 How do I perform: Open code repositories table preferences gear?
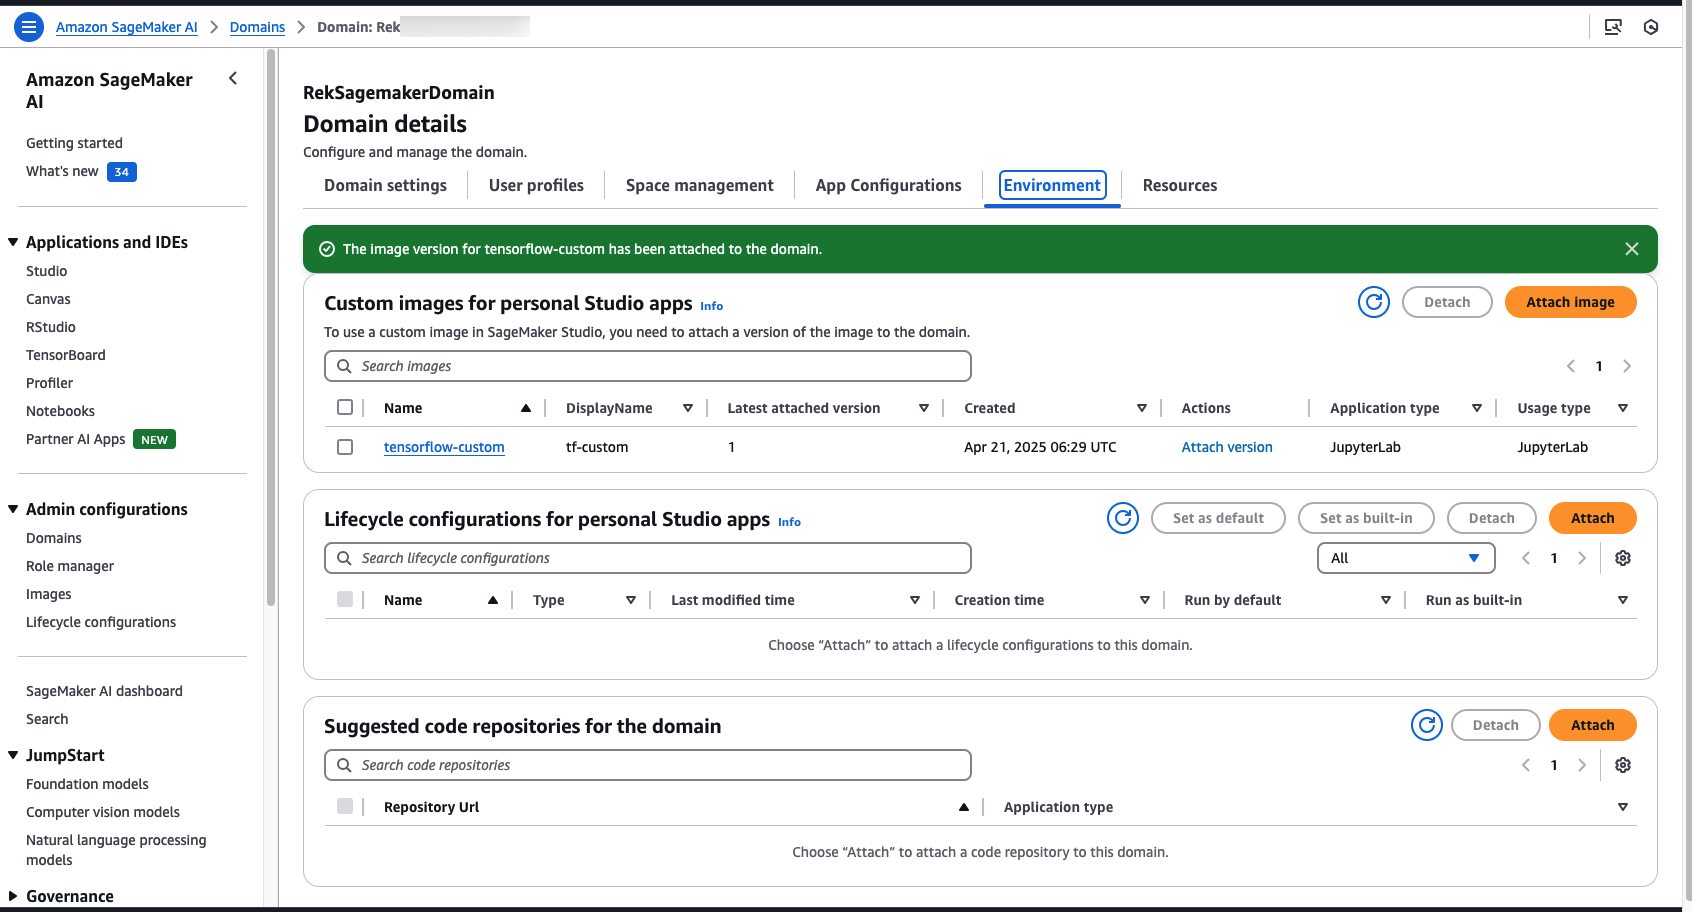tap(1623, 765)
